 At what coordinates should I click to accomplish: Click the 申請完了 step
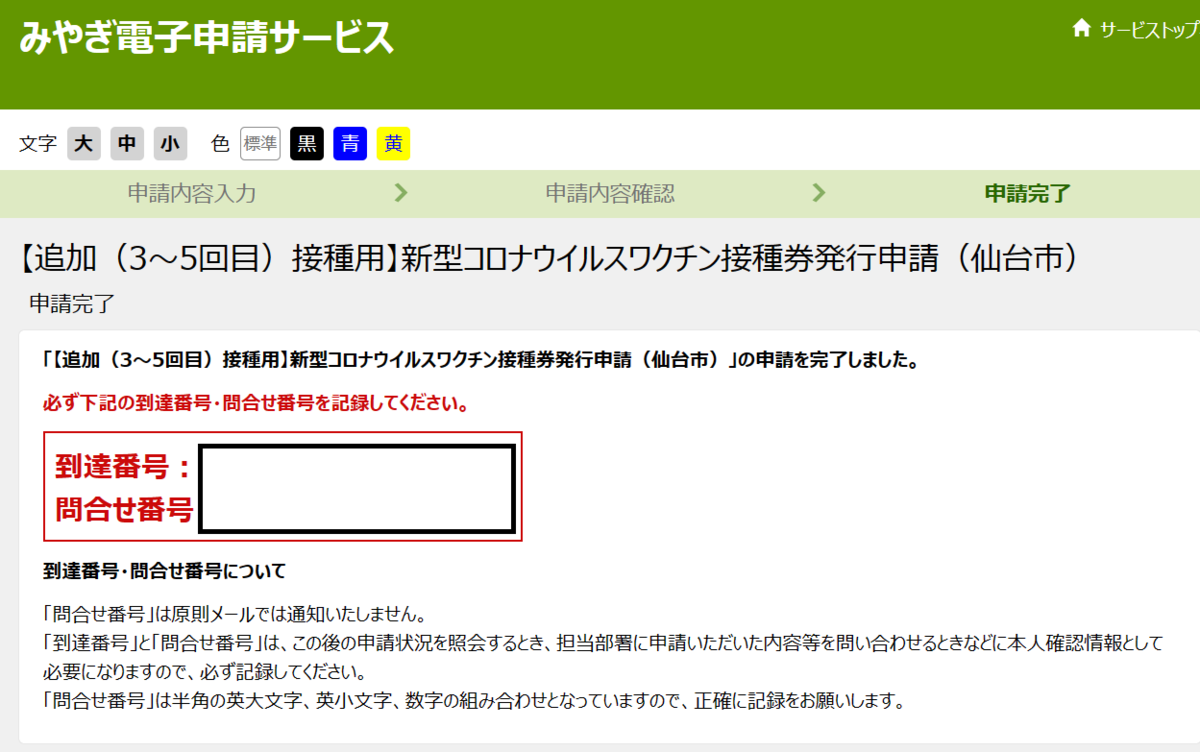(x=1028, y=194)
